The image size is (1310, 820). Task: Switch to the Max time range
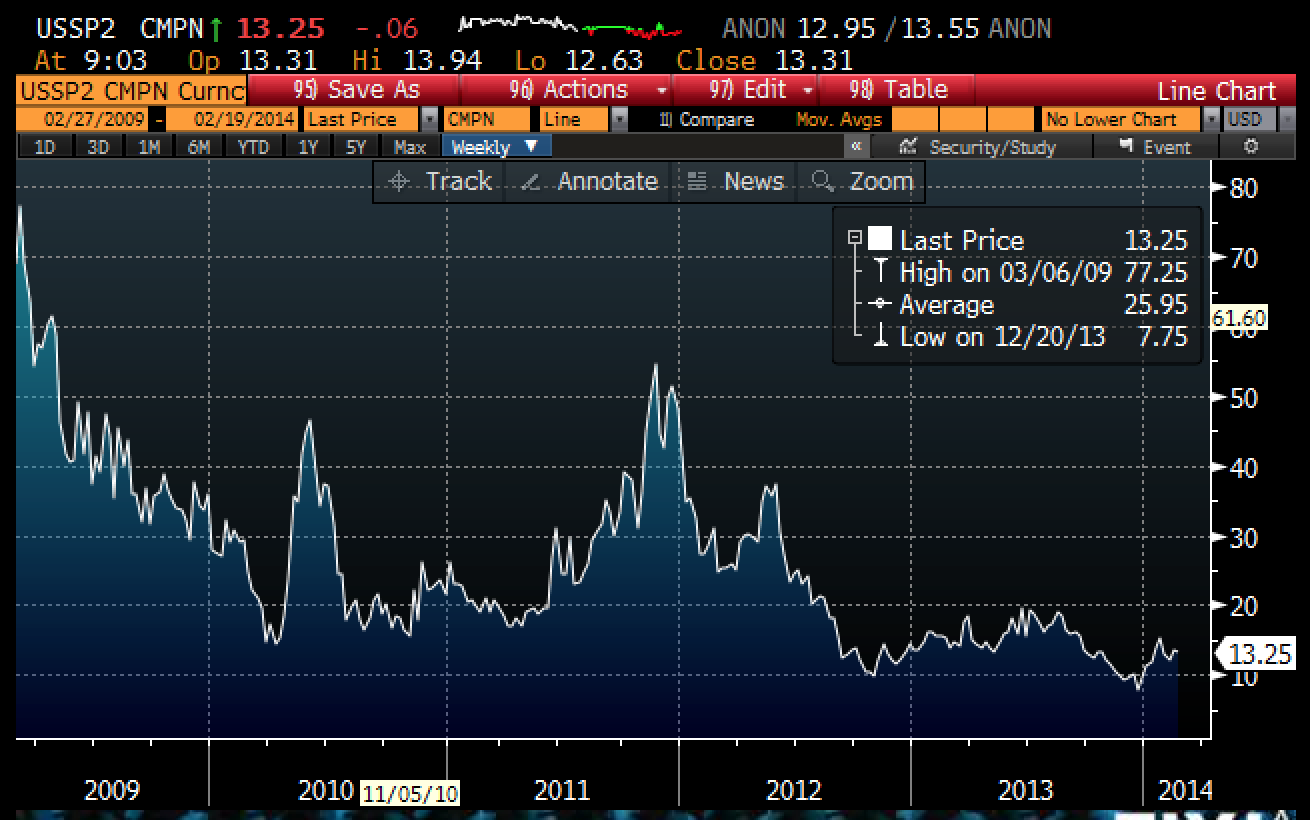tap(409, 147)
